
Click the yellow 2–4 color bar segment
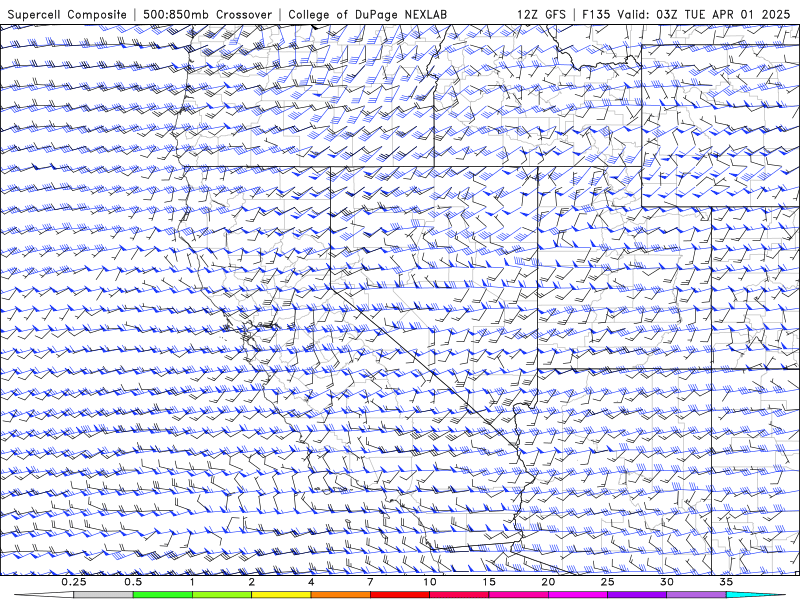[281, 595]
